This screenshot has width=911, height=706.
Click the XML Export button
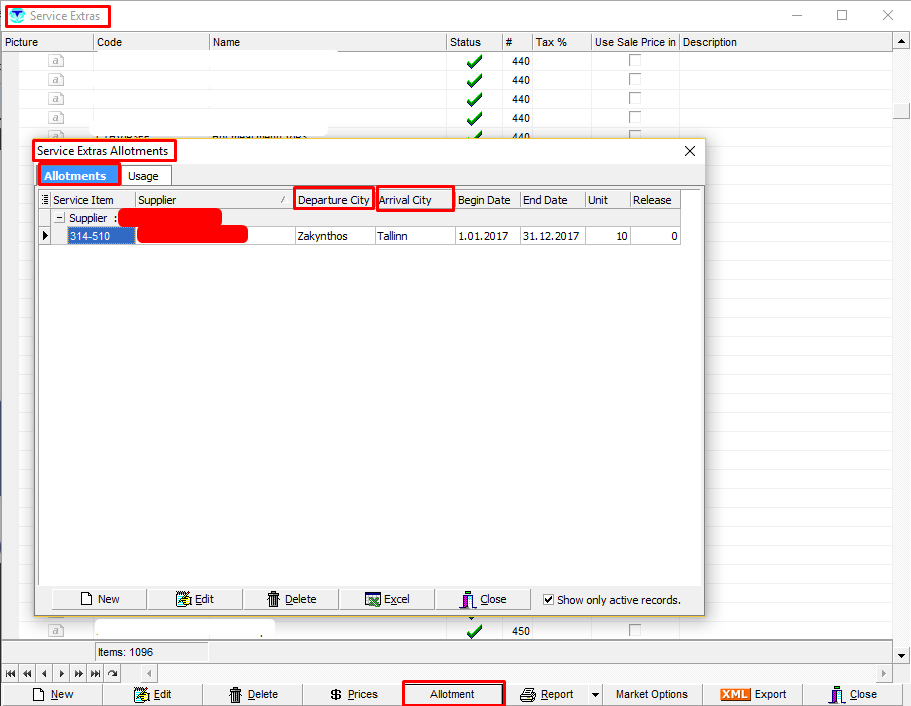point(753,694)
